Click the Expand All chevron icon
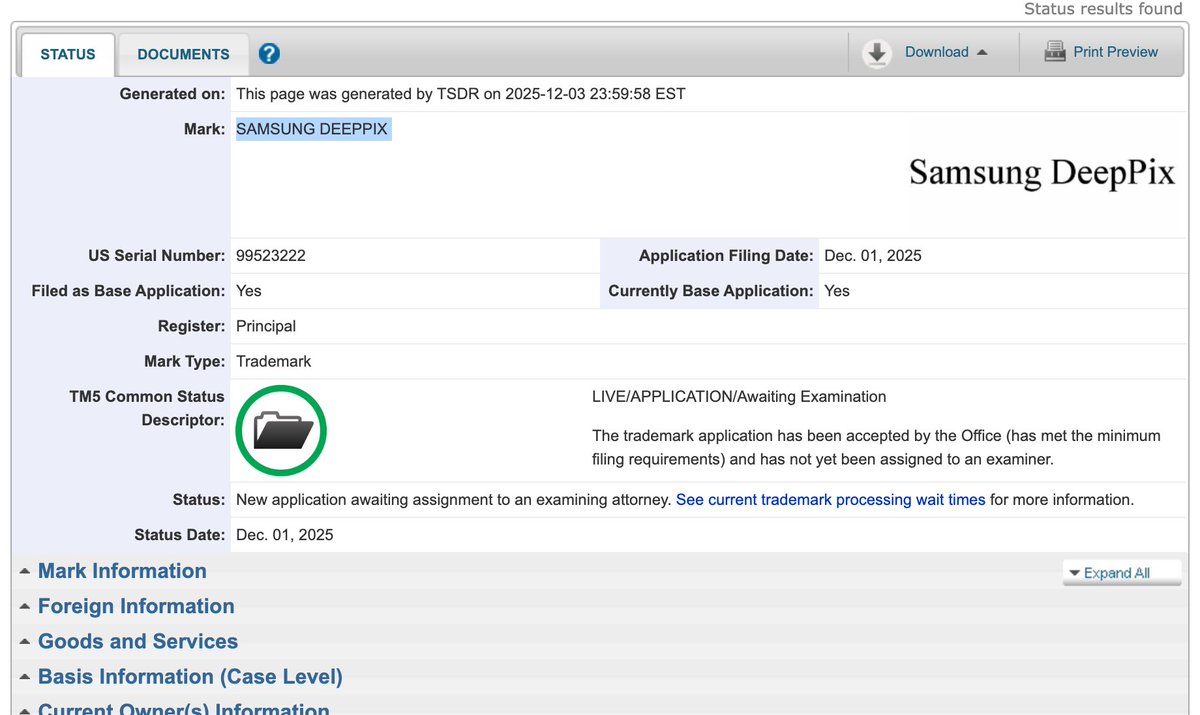This screenshot has width=1200, height=715. (x=1076, y=573)
